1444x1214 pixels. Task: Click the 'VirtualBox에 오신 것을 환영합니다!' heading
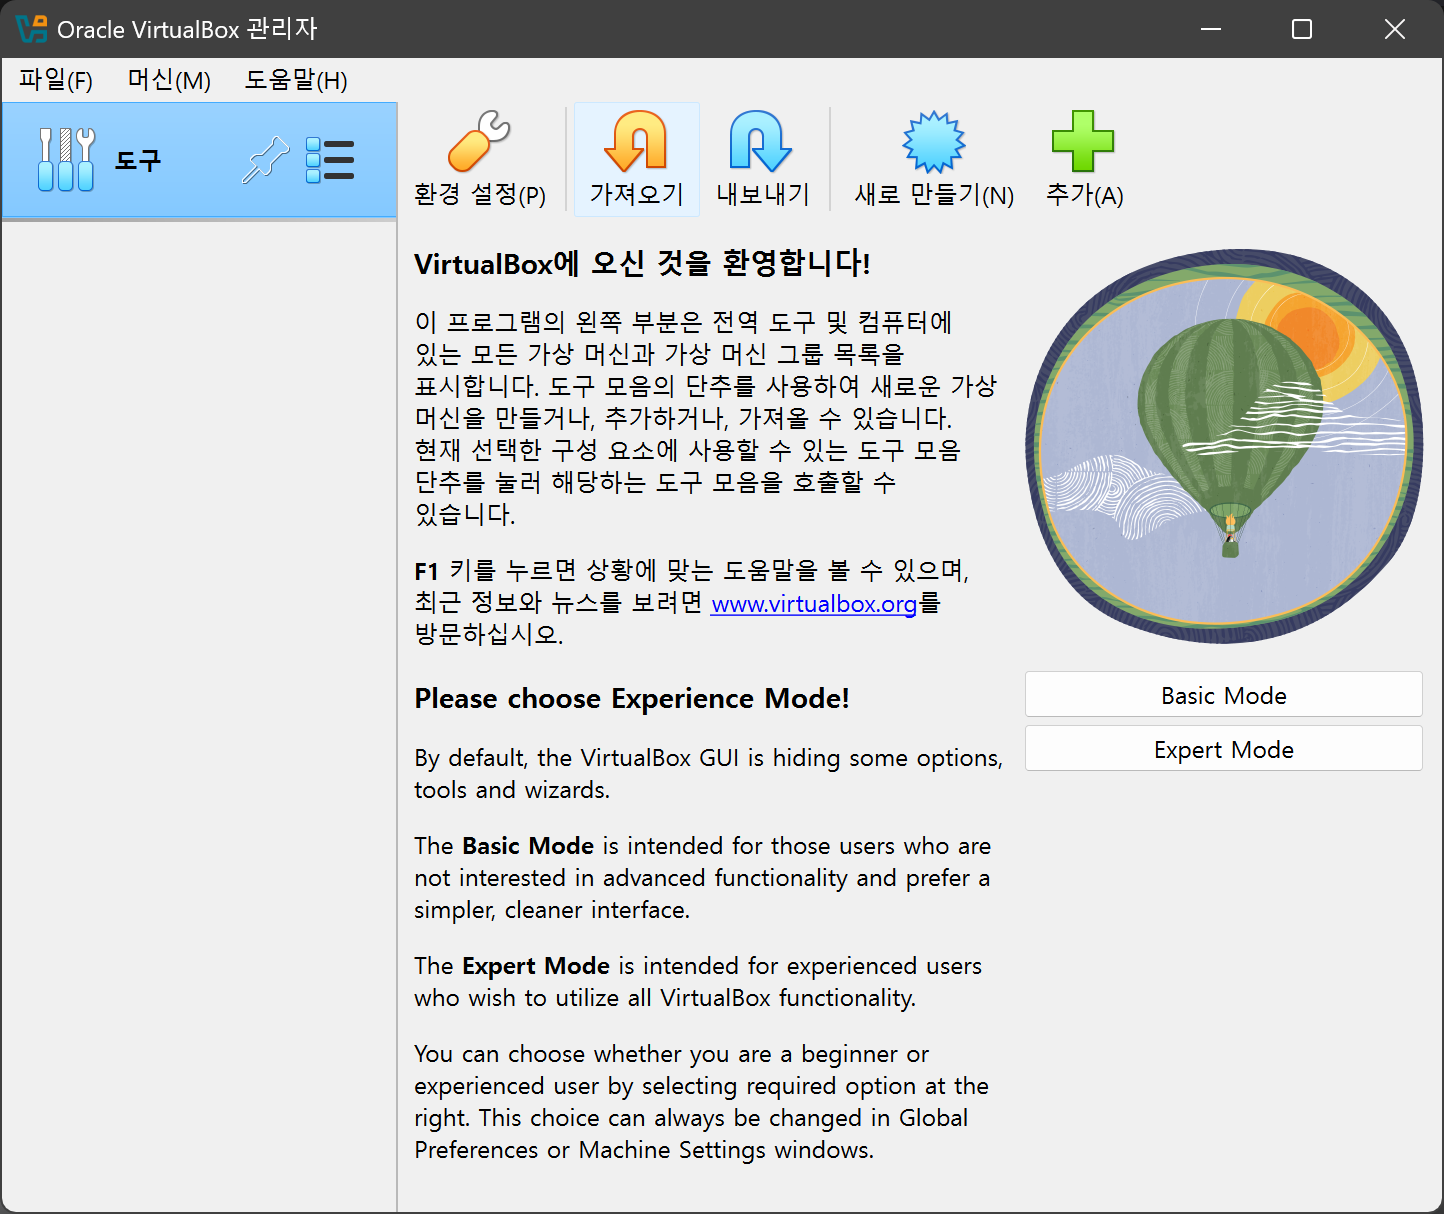click(x=642, y=264)
